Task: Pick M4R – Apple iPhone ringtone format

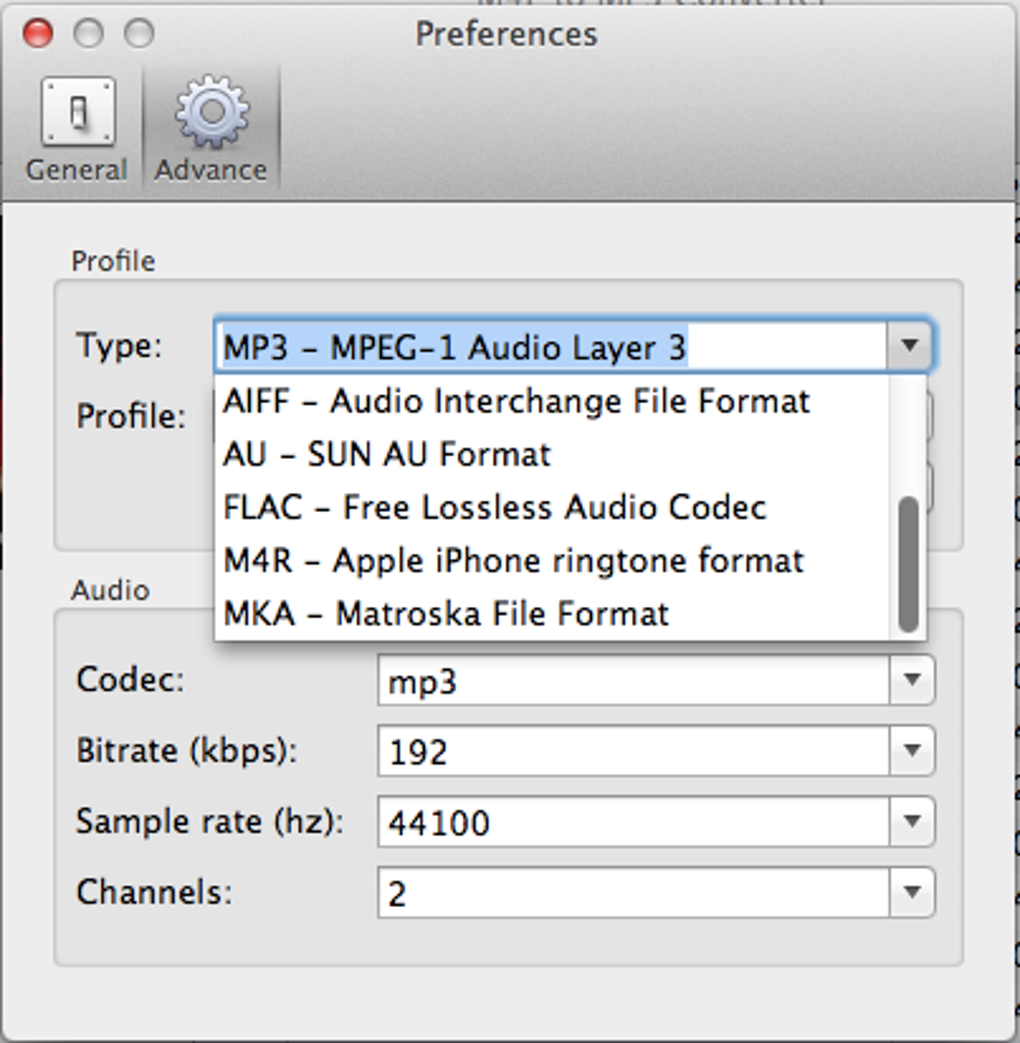Action: [x=513, y=561]
